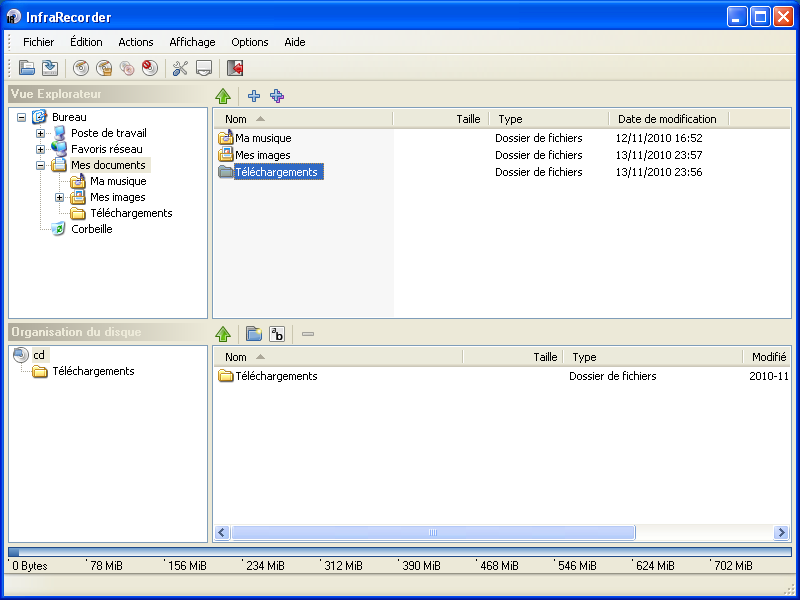Click the new folder icon in disc layout toolbar

point(254,334)
